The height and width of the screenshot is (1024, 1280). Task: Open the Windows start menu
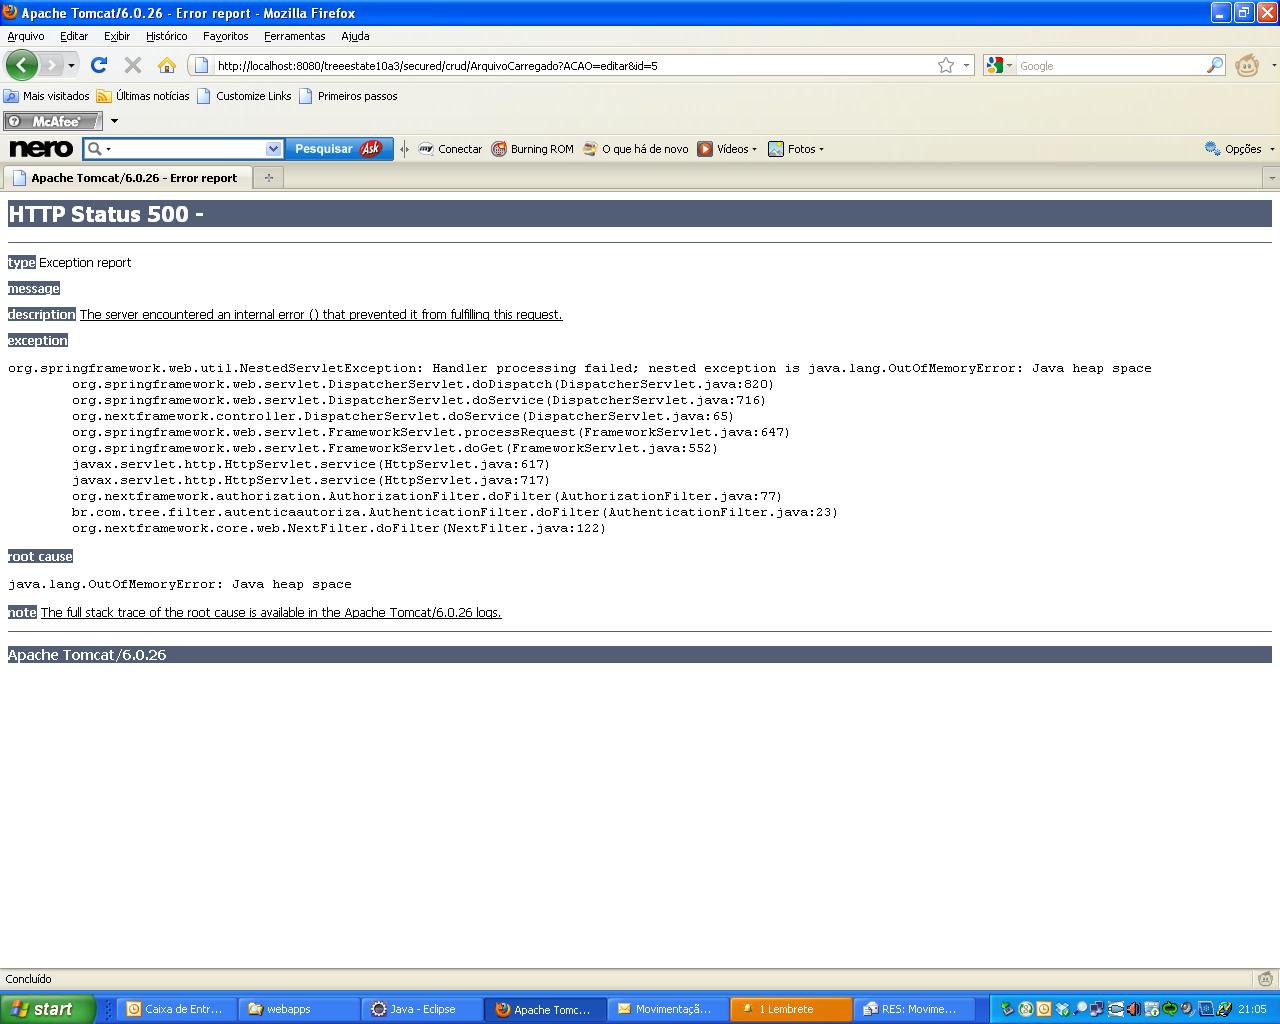(x=47, y=1009)
